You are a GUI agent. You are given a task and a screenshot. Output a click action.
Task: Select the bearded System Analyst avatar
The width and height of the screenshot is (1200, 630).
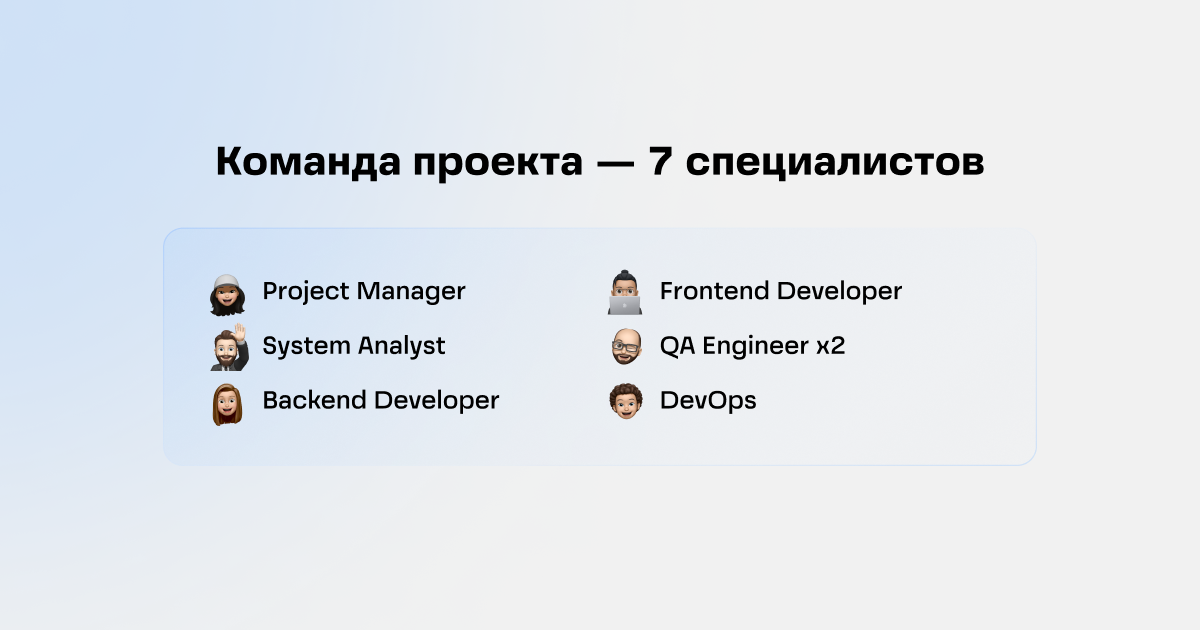[228, 348]
